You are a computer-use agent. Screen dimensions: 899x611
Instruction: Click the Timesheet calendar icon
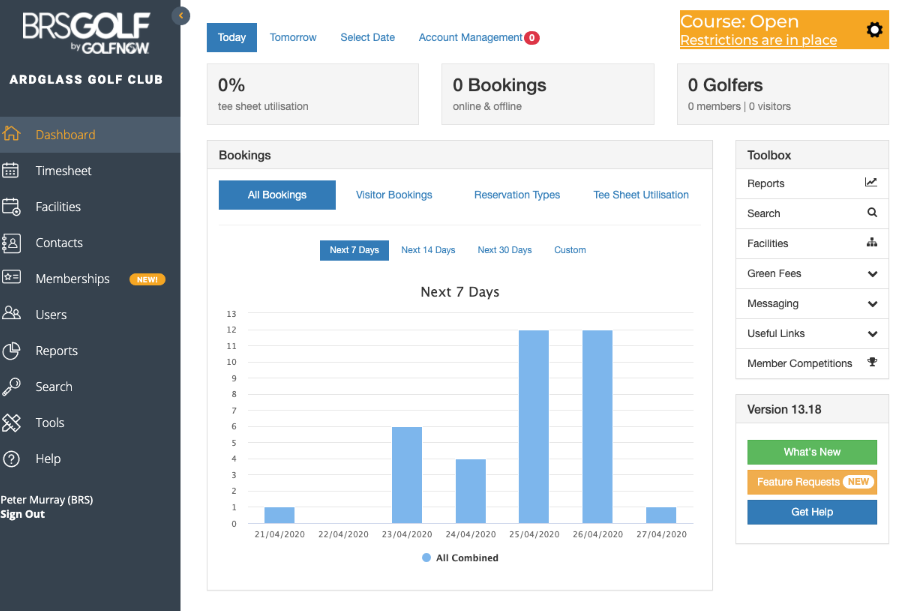(11, 170)
